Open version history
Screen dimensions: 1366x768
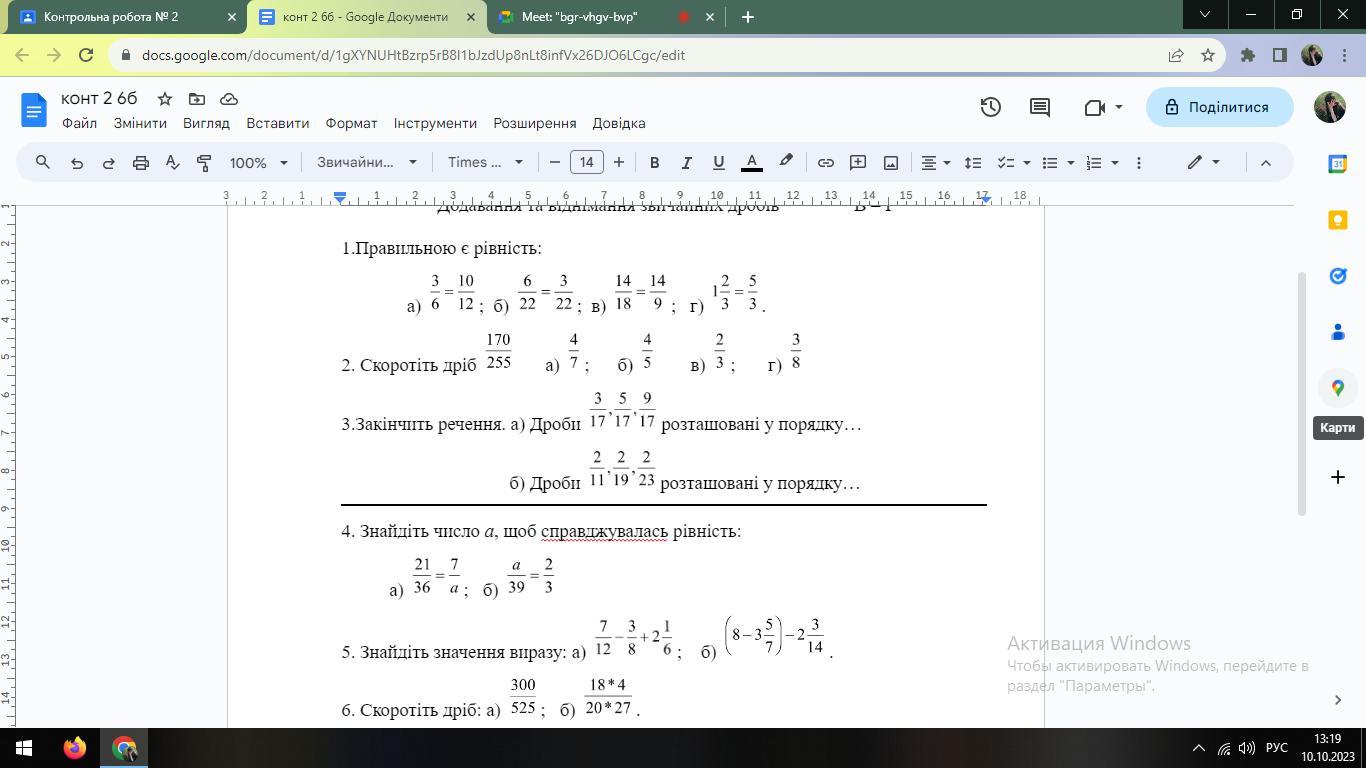click(x=990, y=107)
